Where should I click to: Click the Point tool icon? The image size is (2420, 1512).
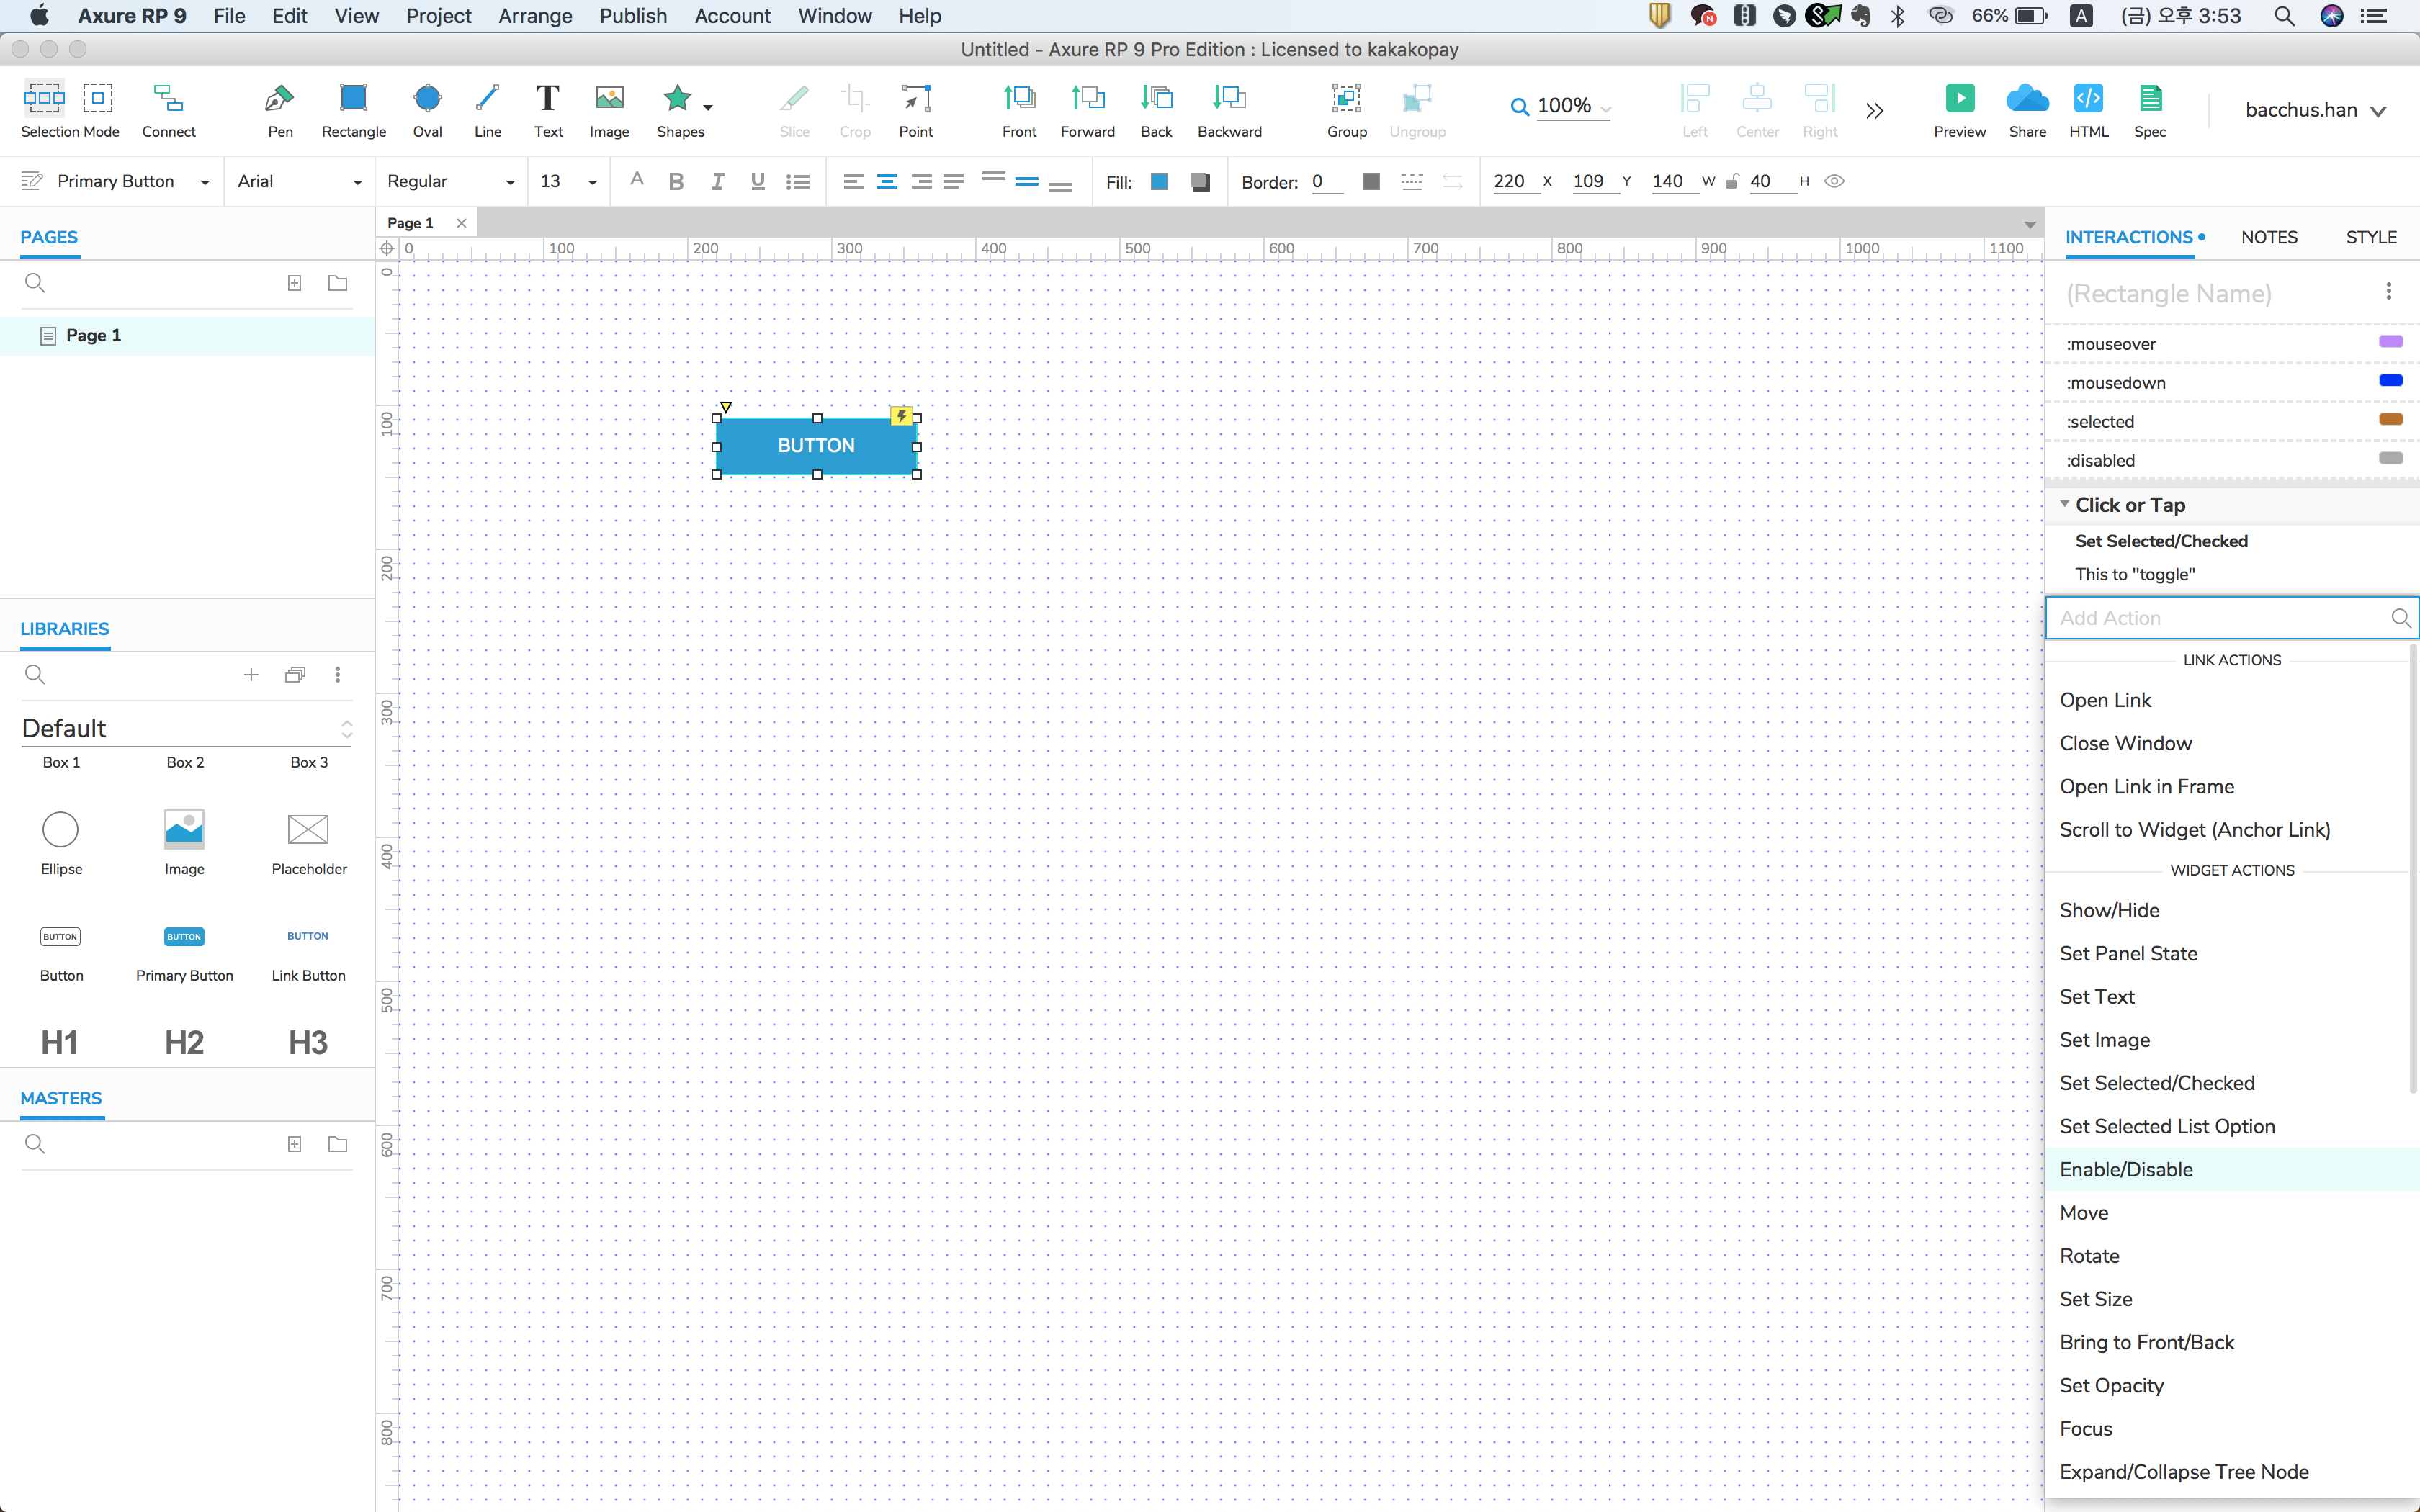pyautogui.click(x=915, y=99)
